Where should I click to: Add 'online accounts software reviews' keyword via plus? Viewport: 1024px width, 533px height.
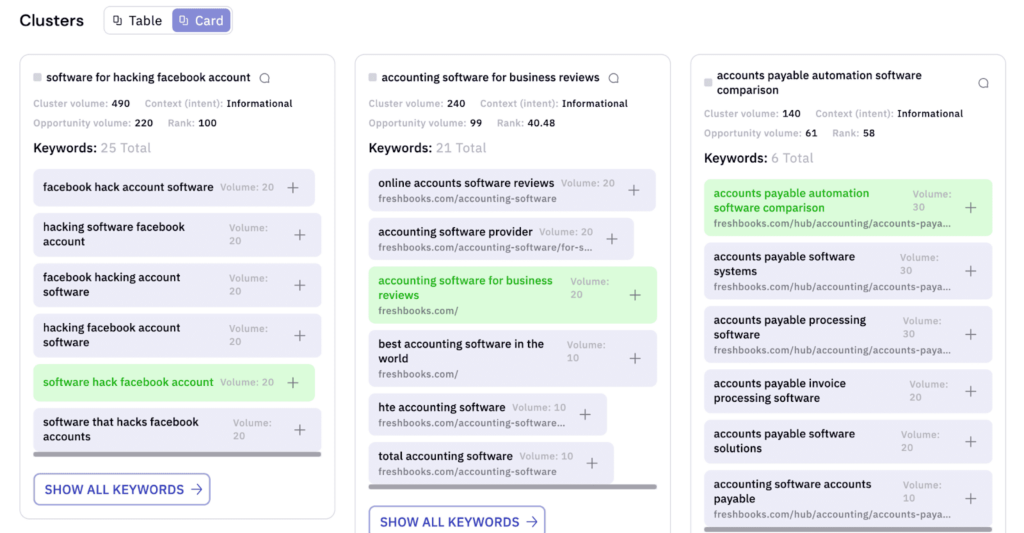(634, 190)
